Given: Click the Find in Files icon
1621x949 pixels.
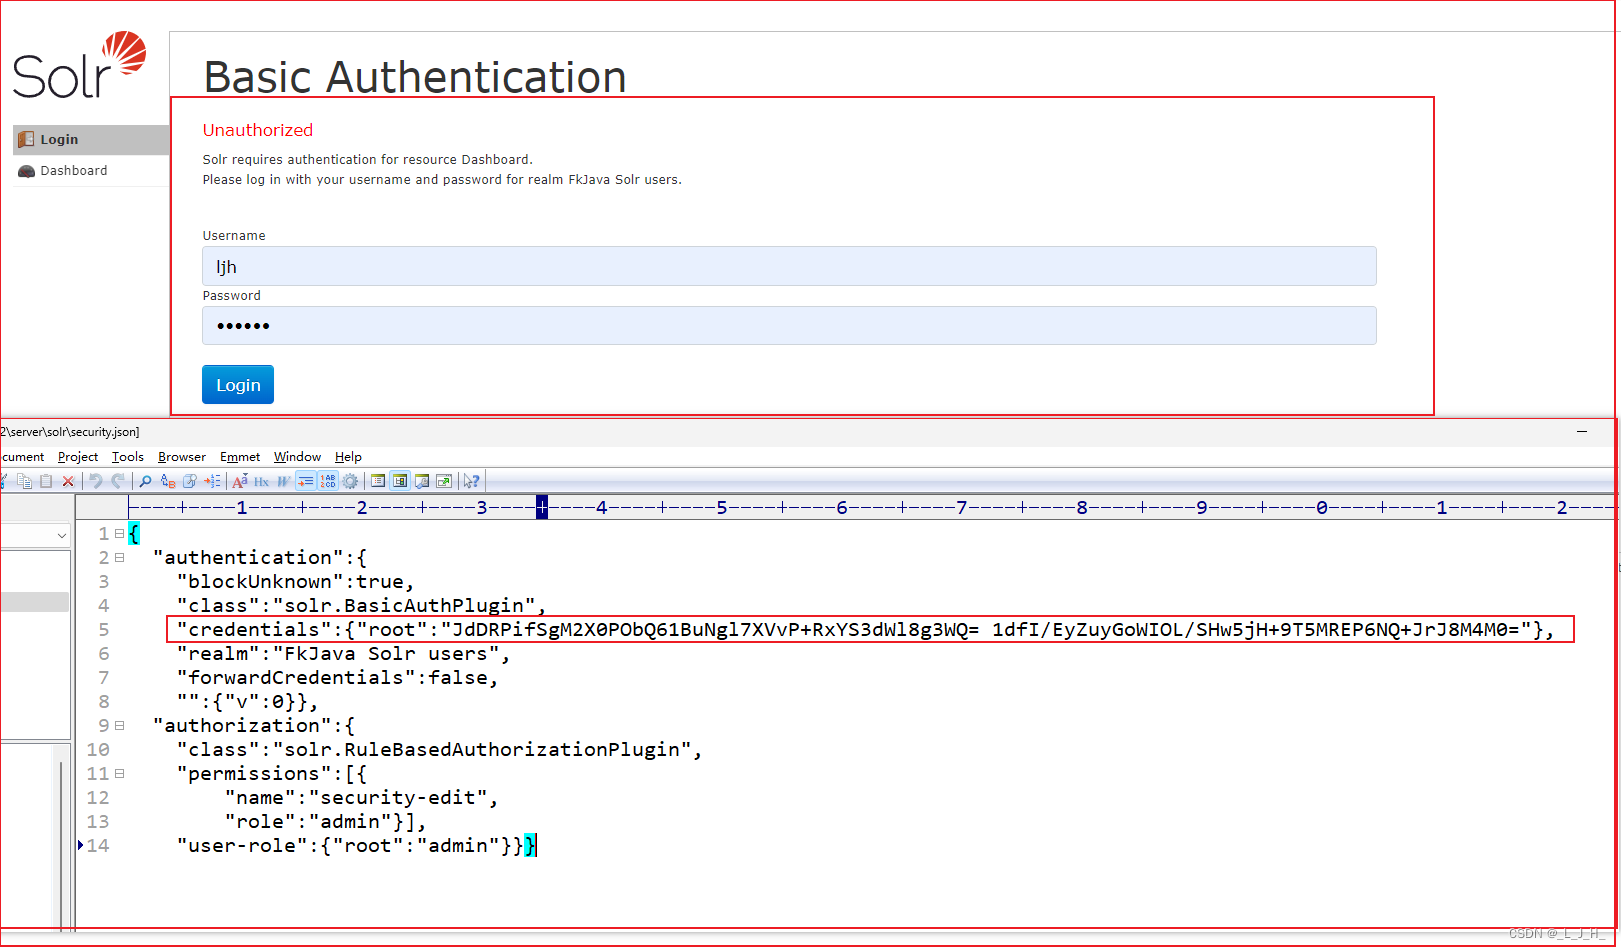Looking at the screenshot, I should click(x=190, y=481).
